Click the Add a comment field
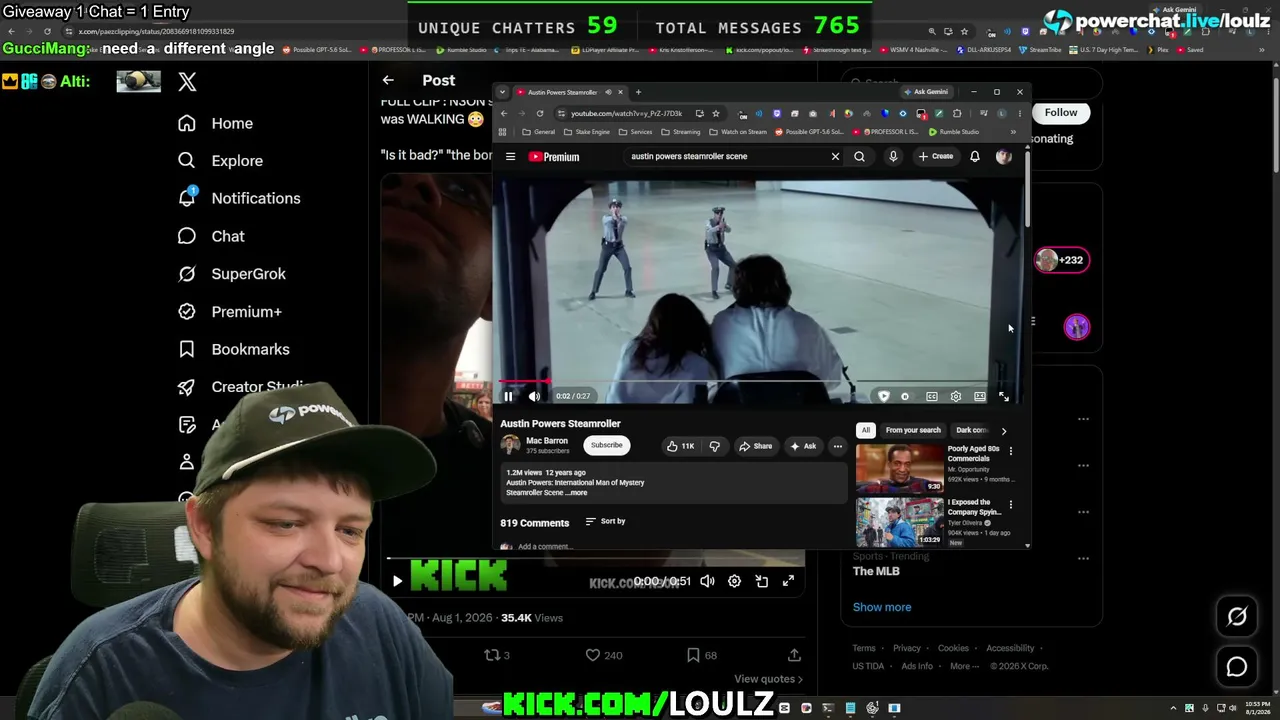Viewport: 1280px width, 720px height. (x=545, y=546)
